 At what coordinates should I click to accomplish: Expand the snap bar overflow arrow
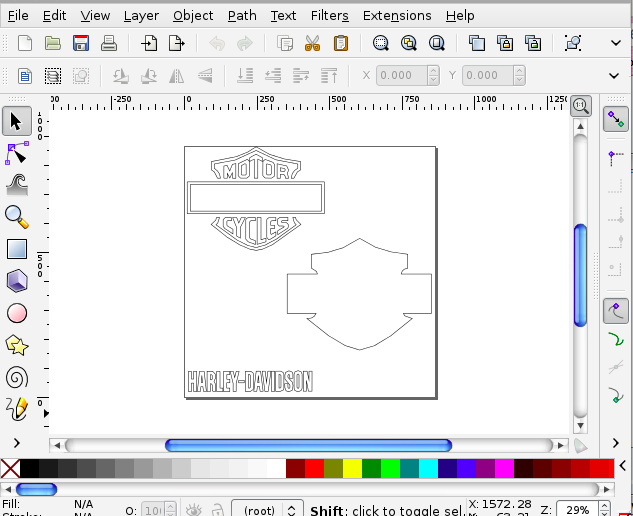point(616,443)
